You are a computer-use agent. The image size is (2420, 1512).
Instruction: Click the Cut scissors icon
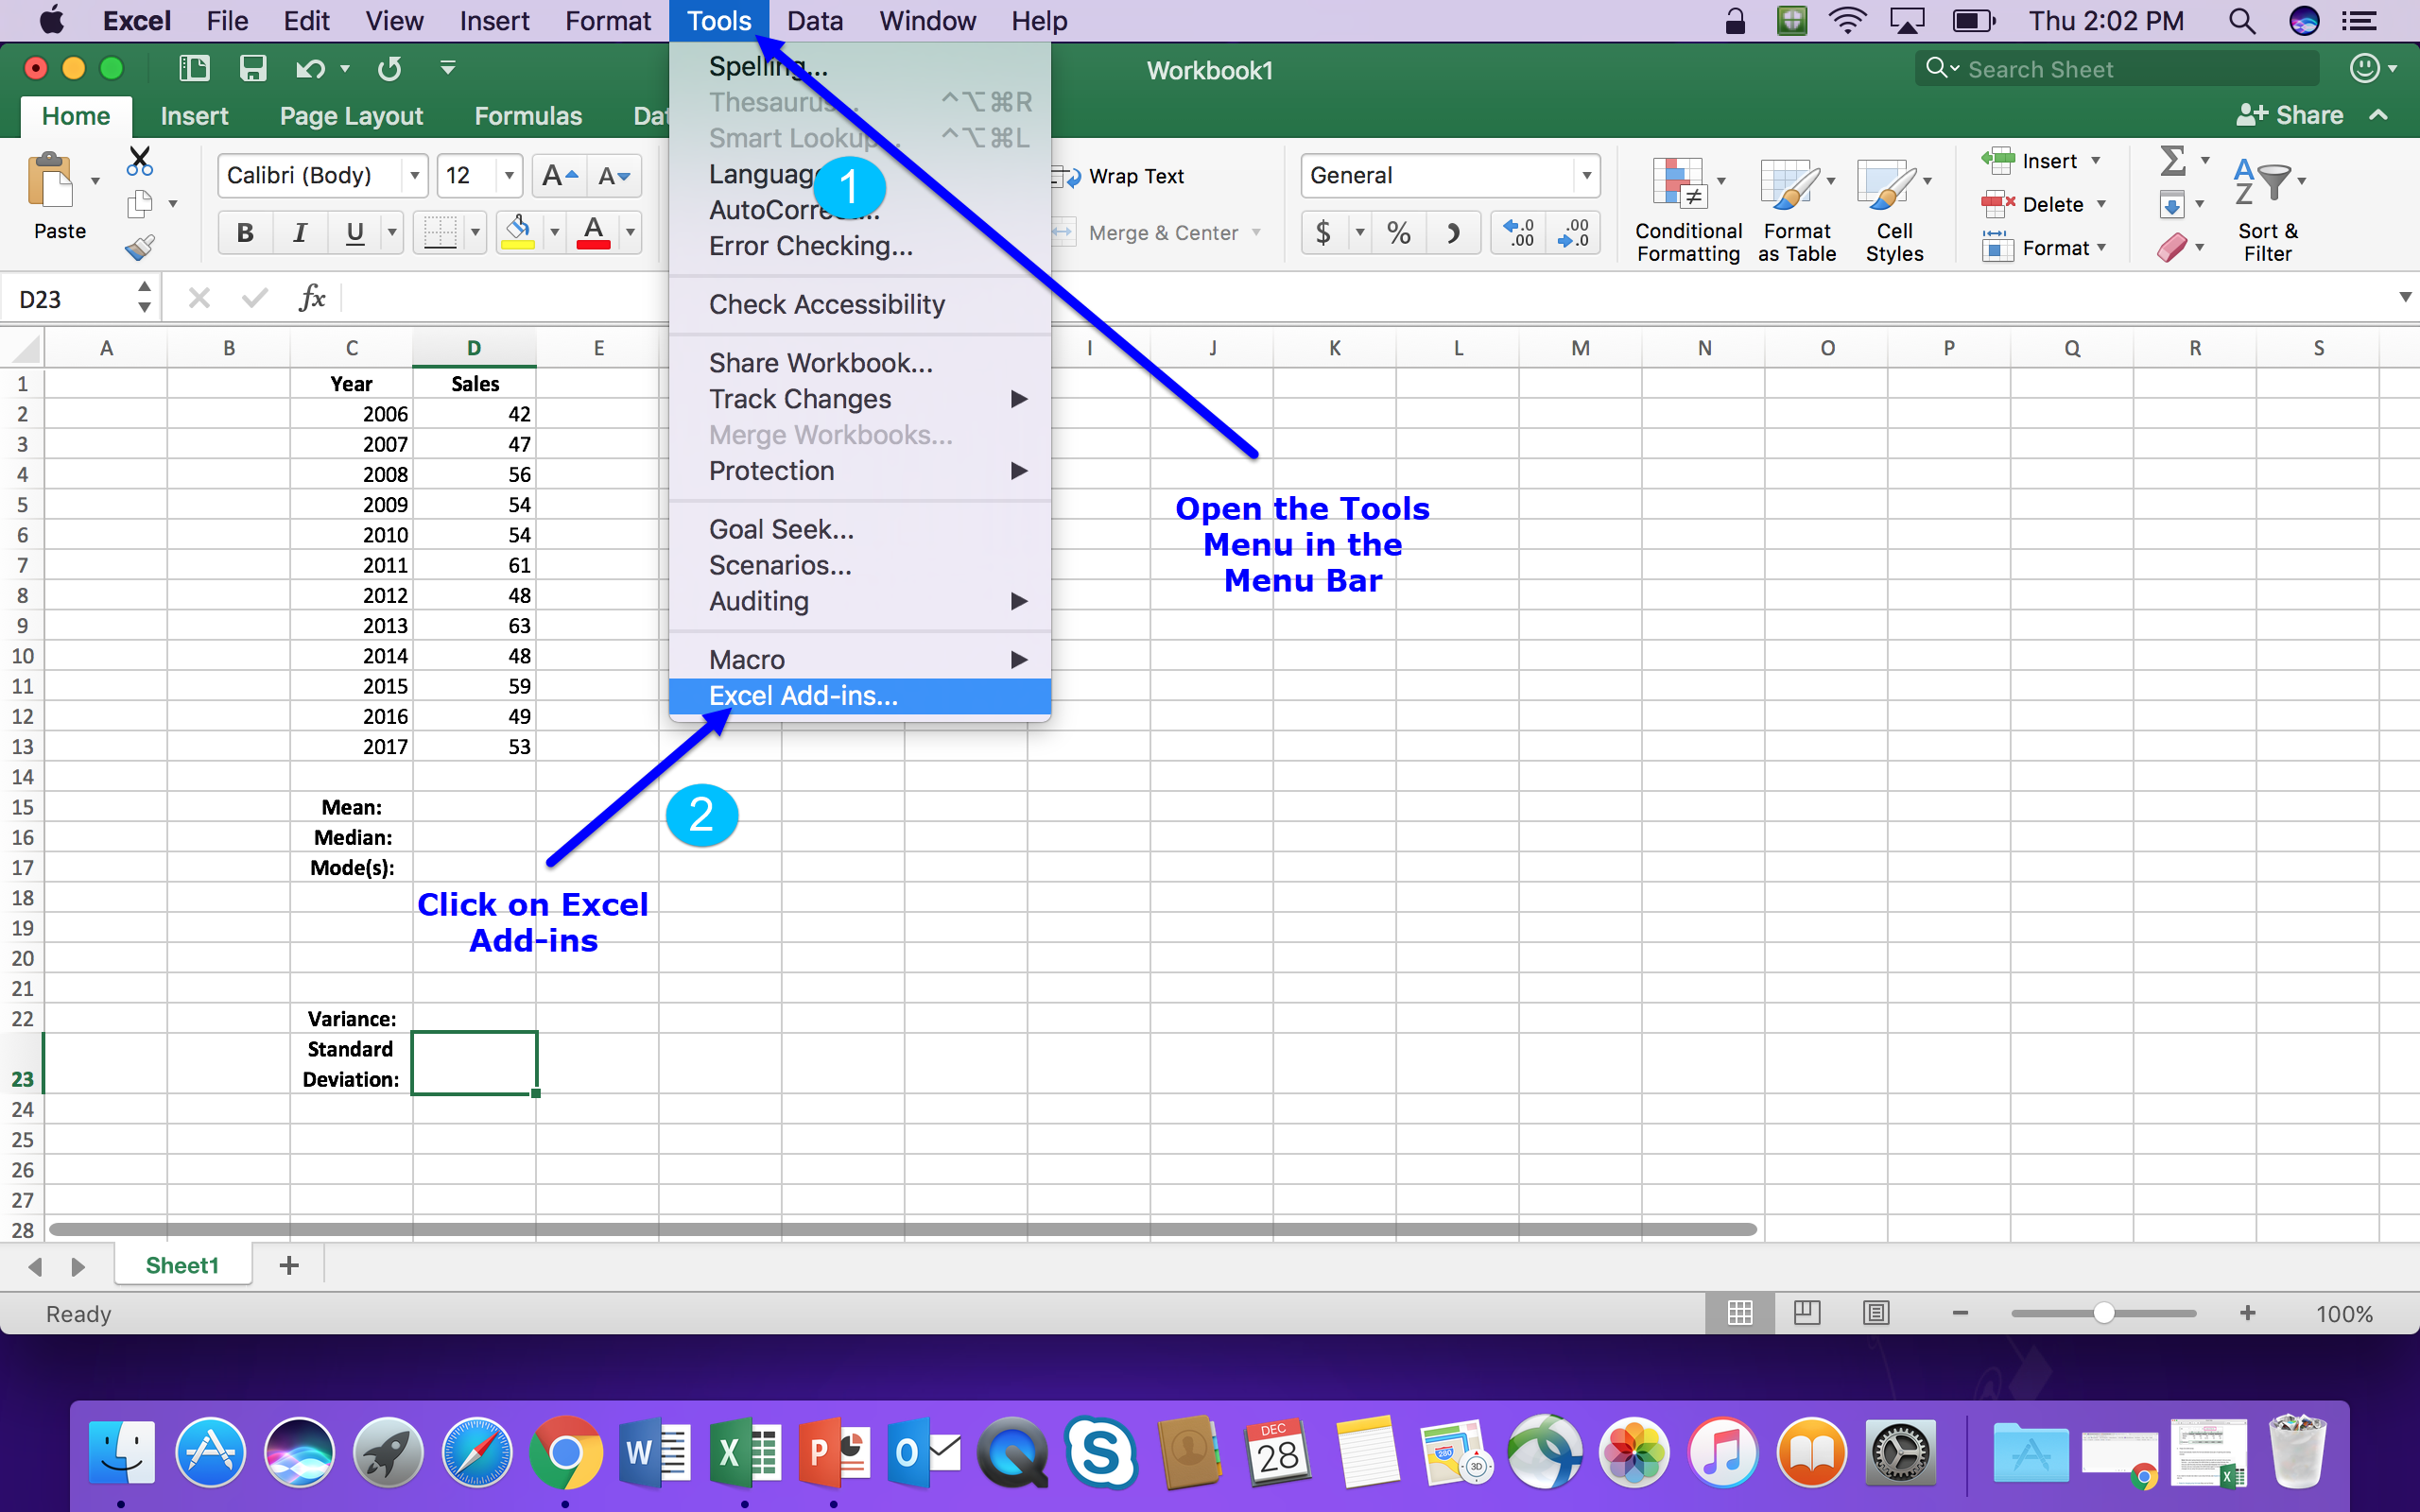coord(140,160)
